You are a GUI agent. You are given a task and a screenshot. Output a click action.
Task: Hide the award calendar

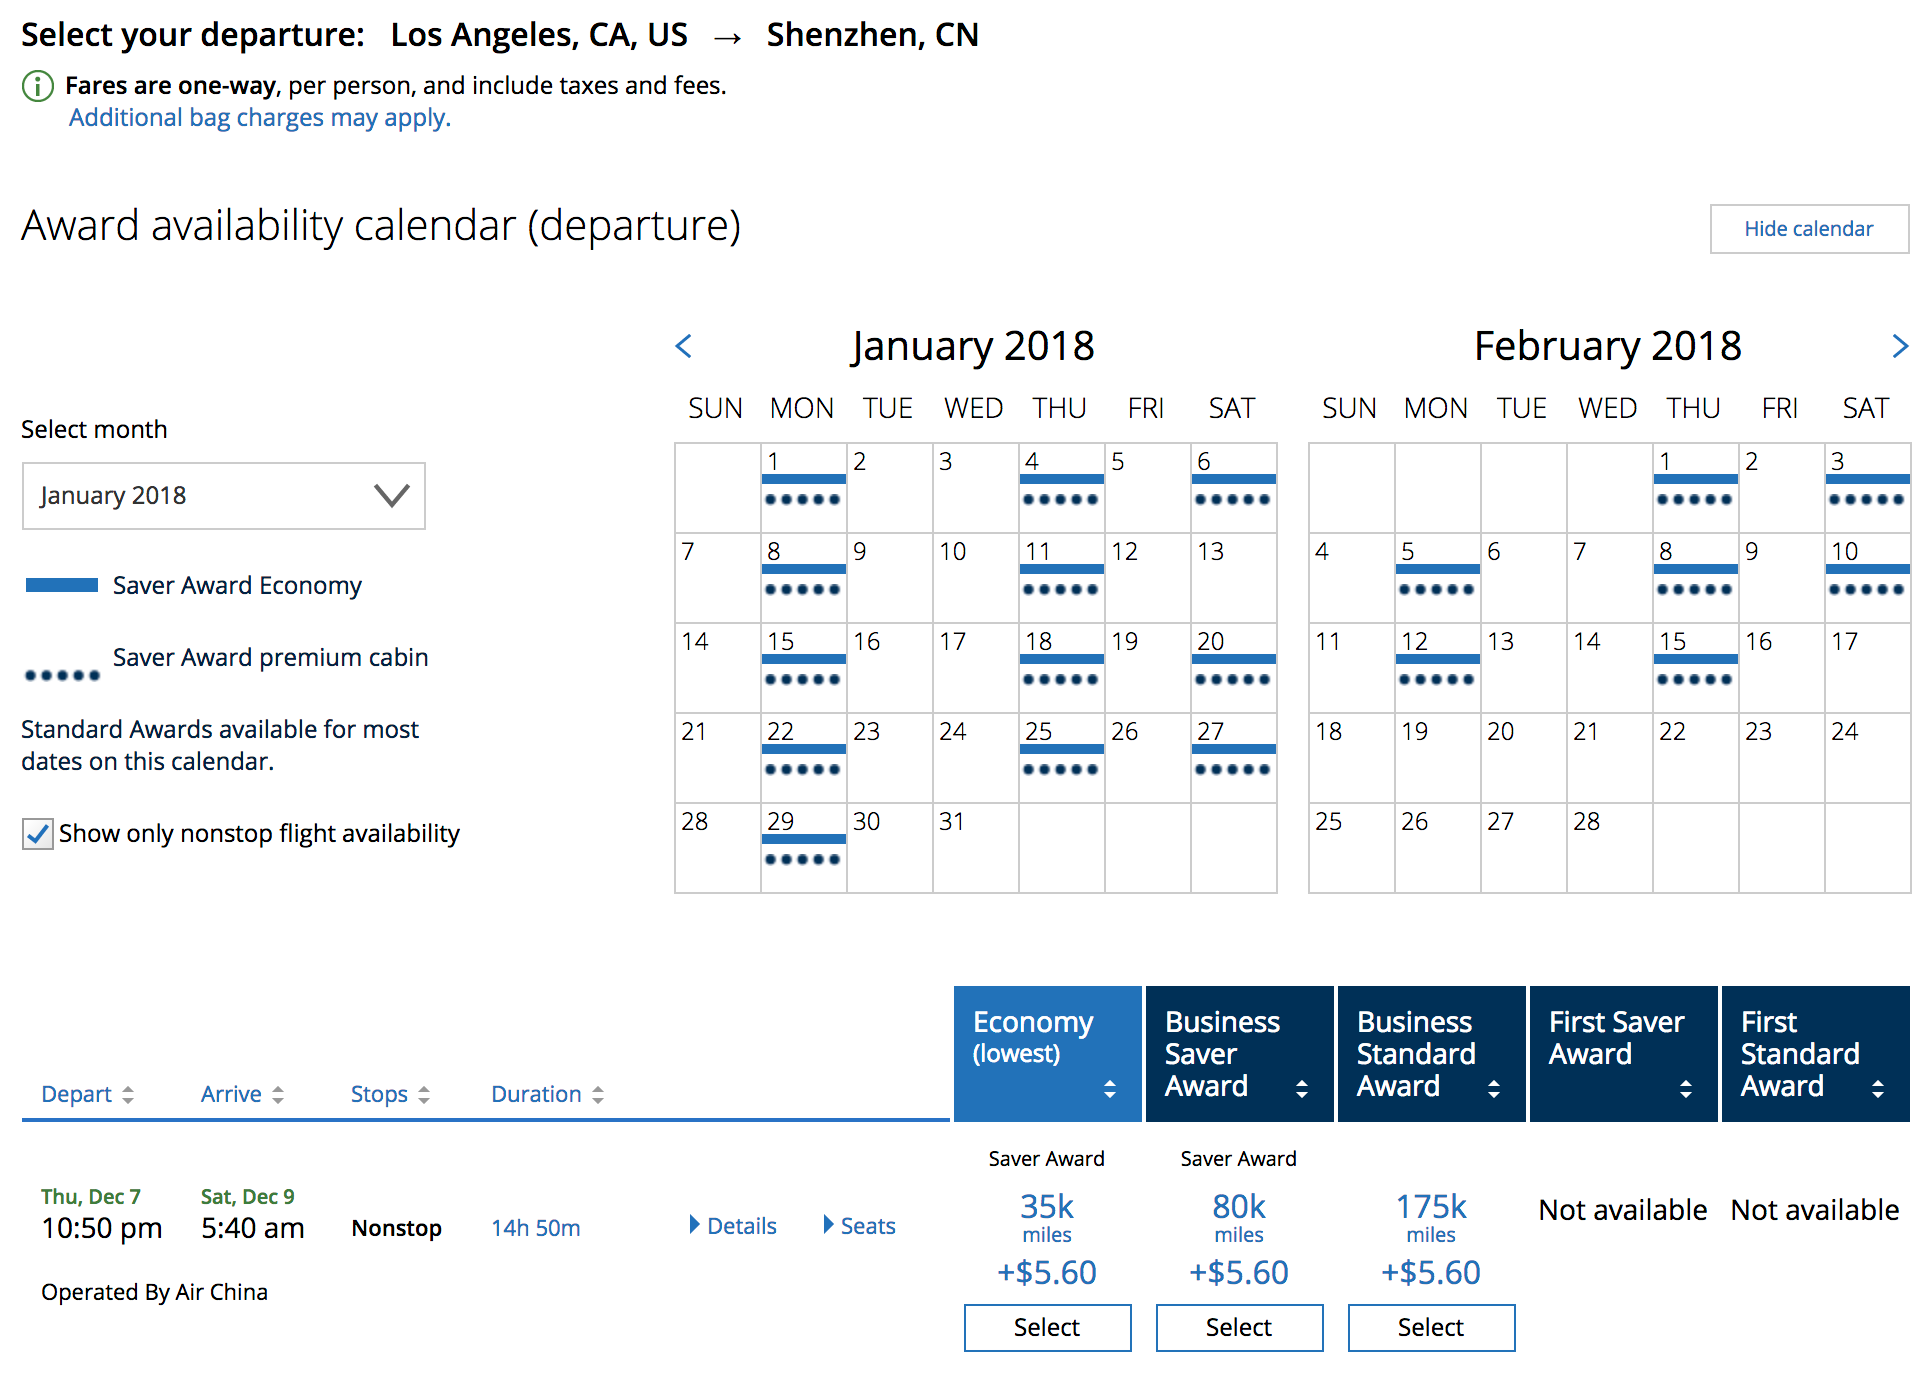pyautogui.click(x=1808, y=229)
